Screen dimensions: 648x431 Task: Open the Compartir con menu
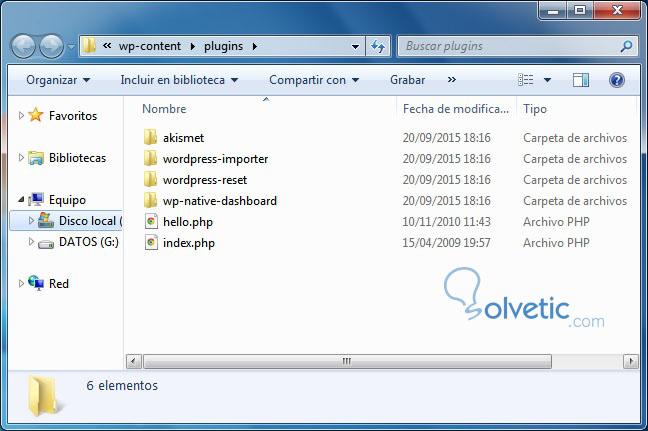314,80
